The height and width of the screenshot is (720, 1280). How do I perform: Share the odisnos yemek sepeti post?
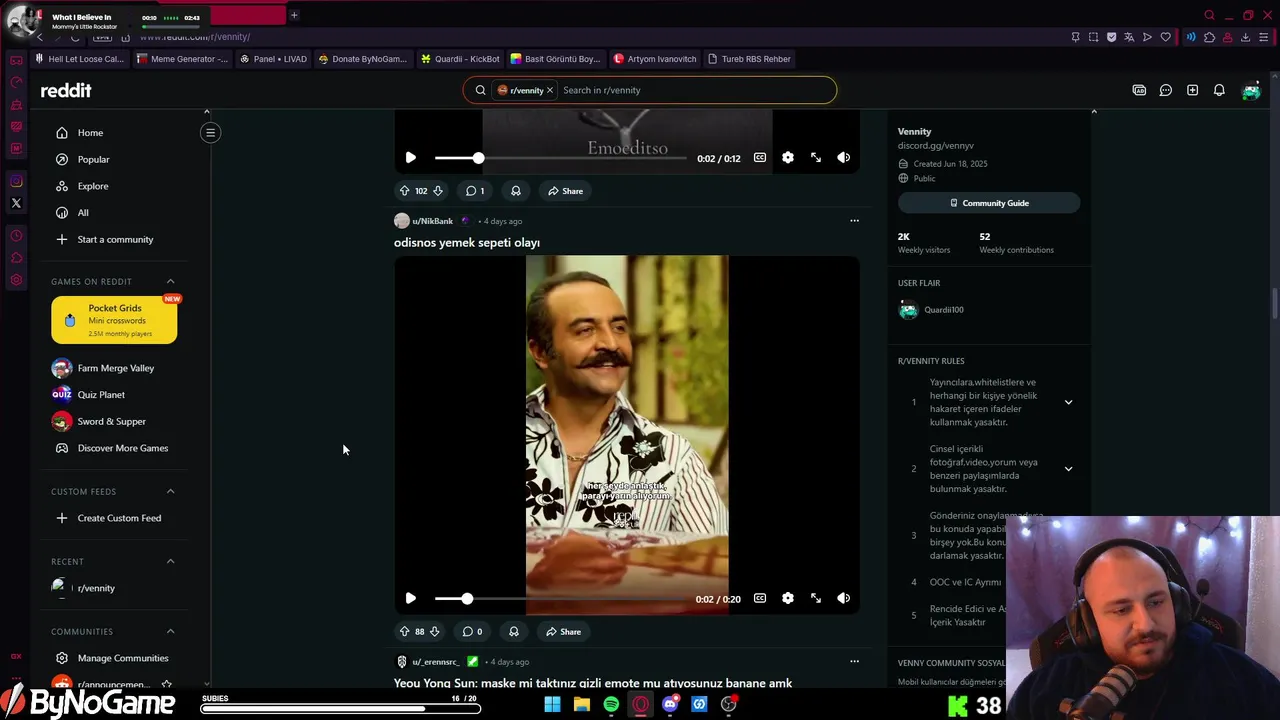563,631
